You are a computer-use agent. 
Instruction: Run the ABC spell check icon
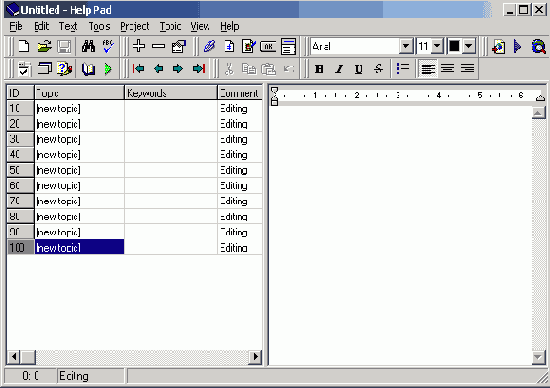point(108,46)
